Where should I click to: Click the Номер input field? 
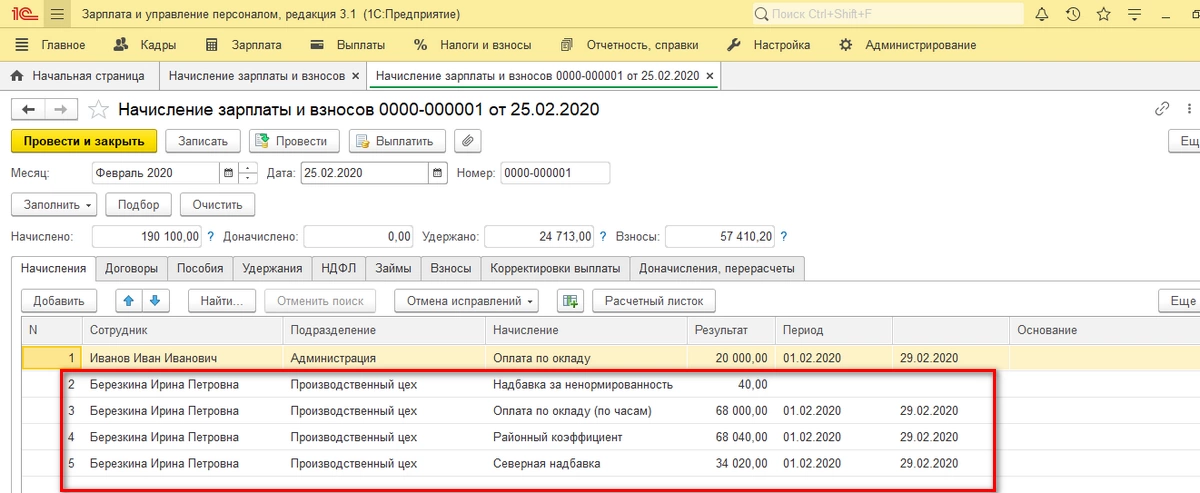[x=555, y=173]
